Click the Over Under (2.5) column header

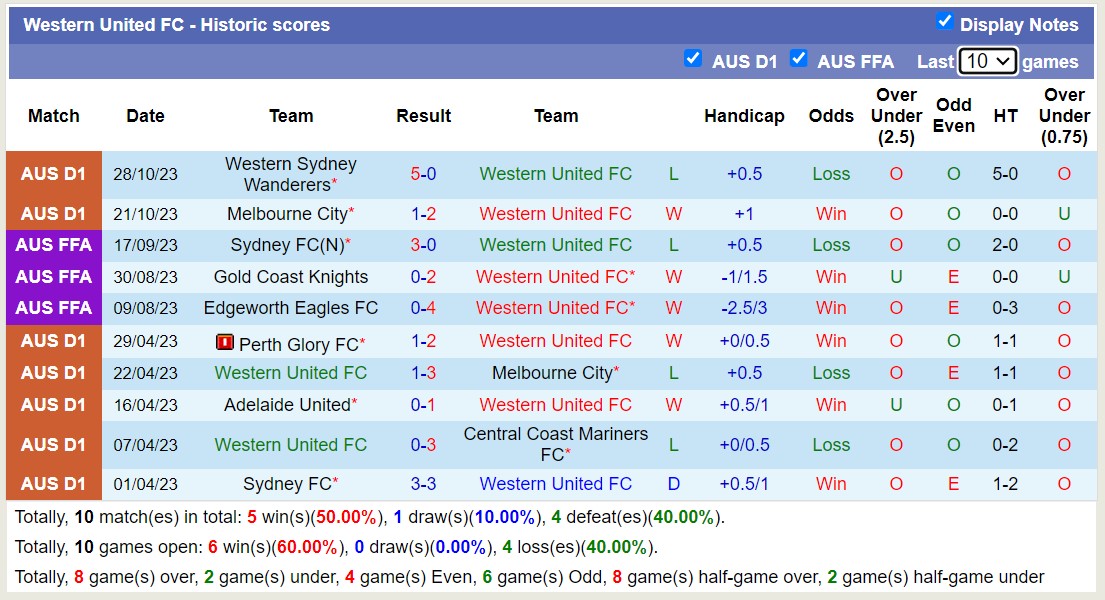click(896, 116)
